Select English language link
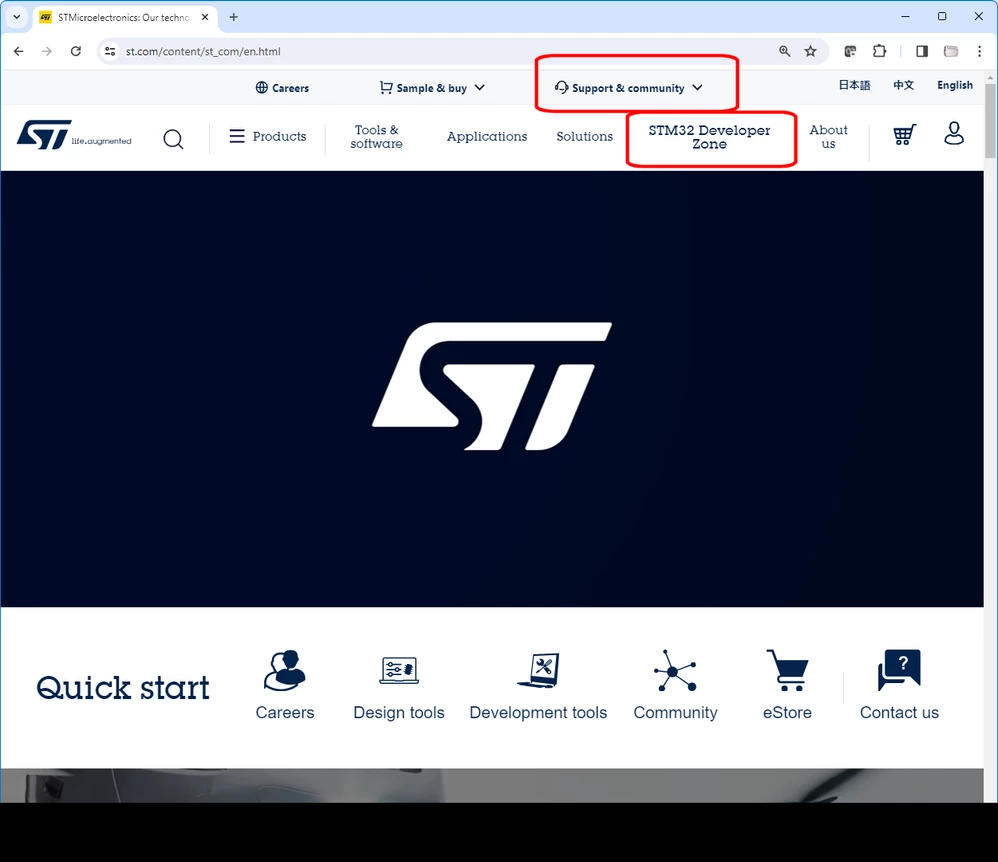This screenshot has width=998, height=862. click(955, 85)
